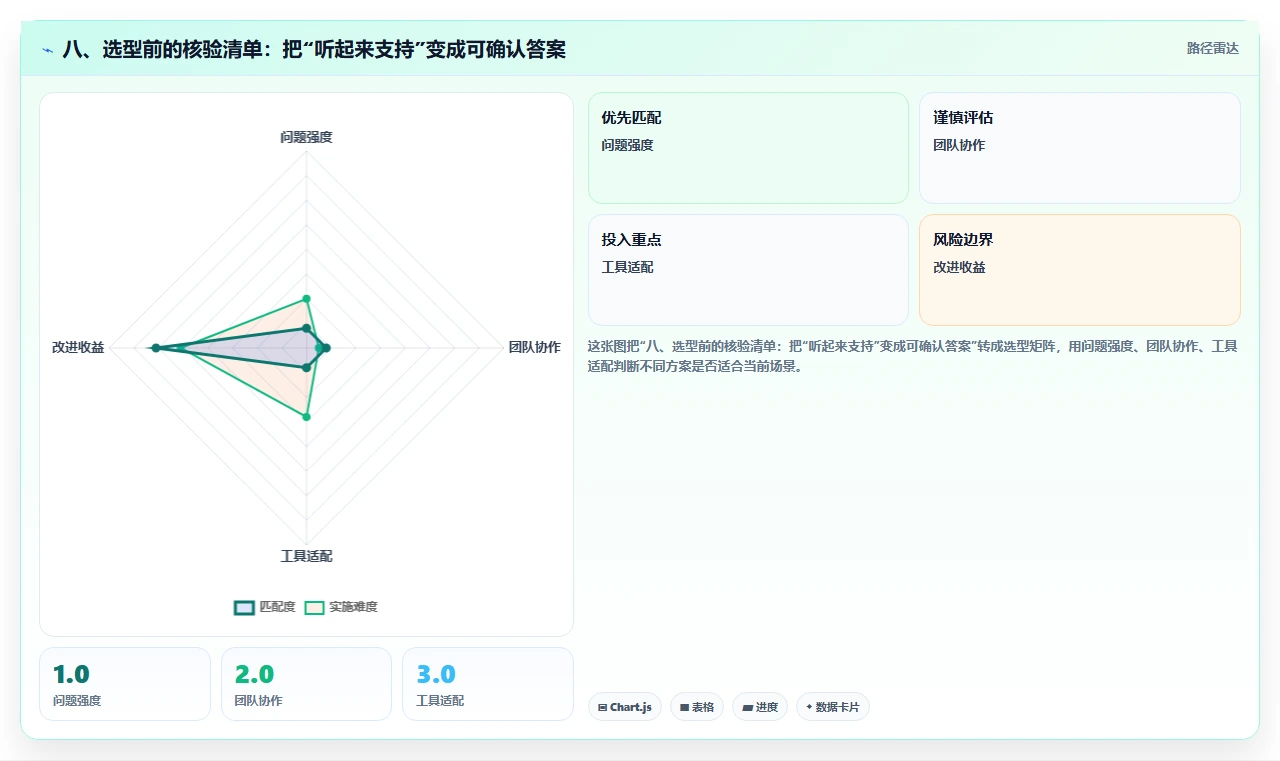Click the 2.0 团队协作 stat card
This screenshot has height=761, width=1280.
(x=306, y=684)
